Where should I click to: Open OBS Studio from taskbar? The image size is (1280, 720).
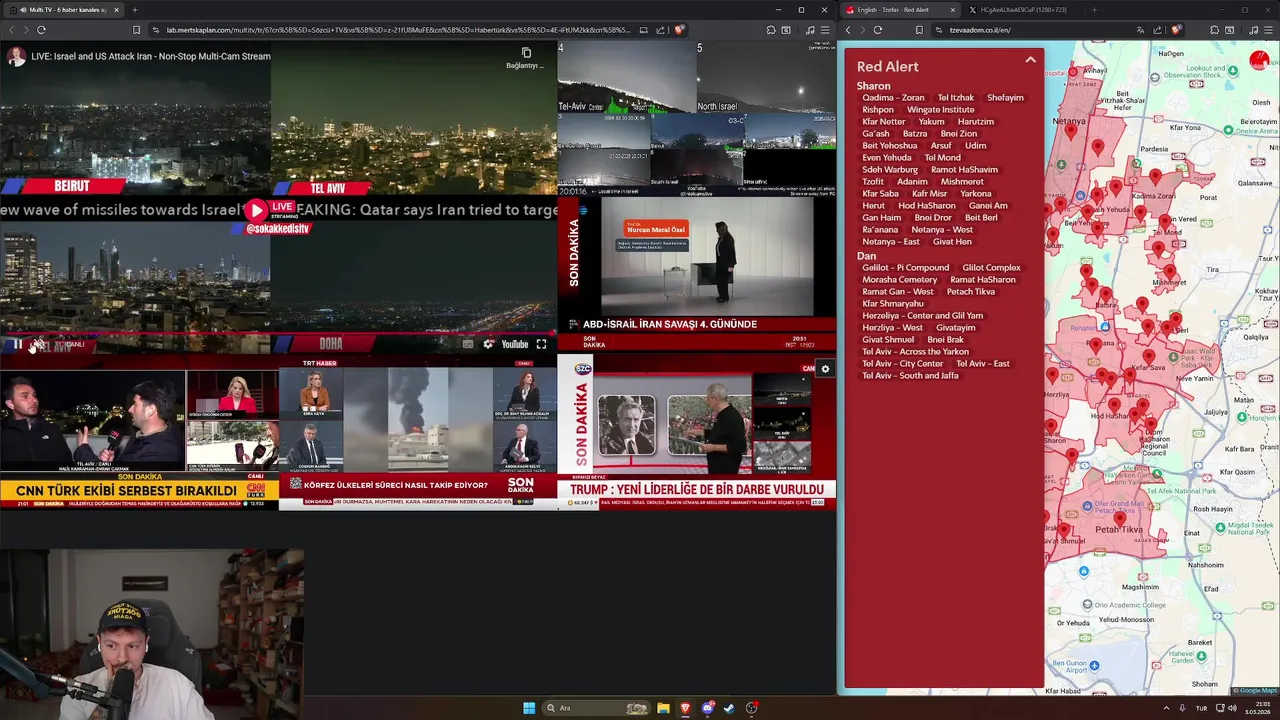(751, 708)
